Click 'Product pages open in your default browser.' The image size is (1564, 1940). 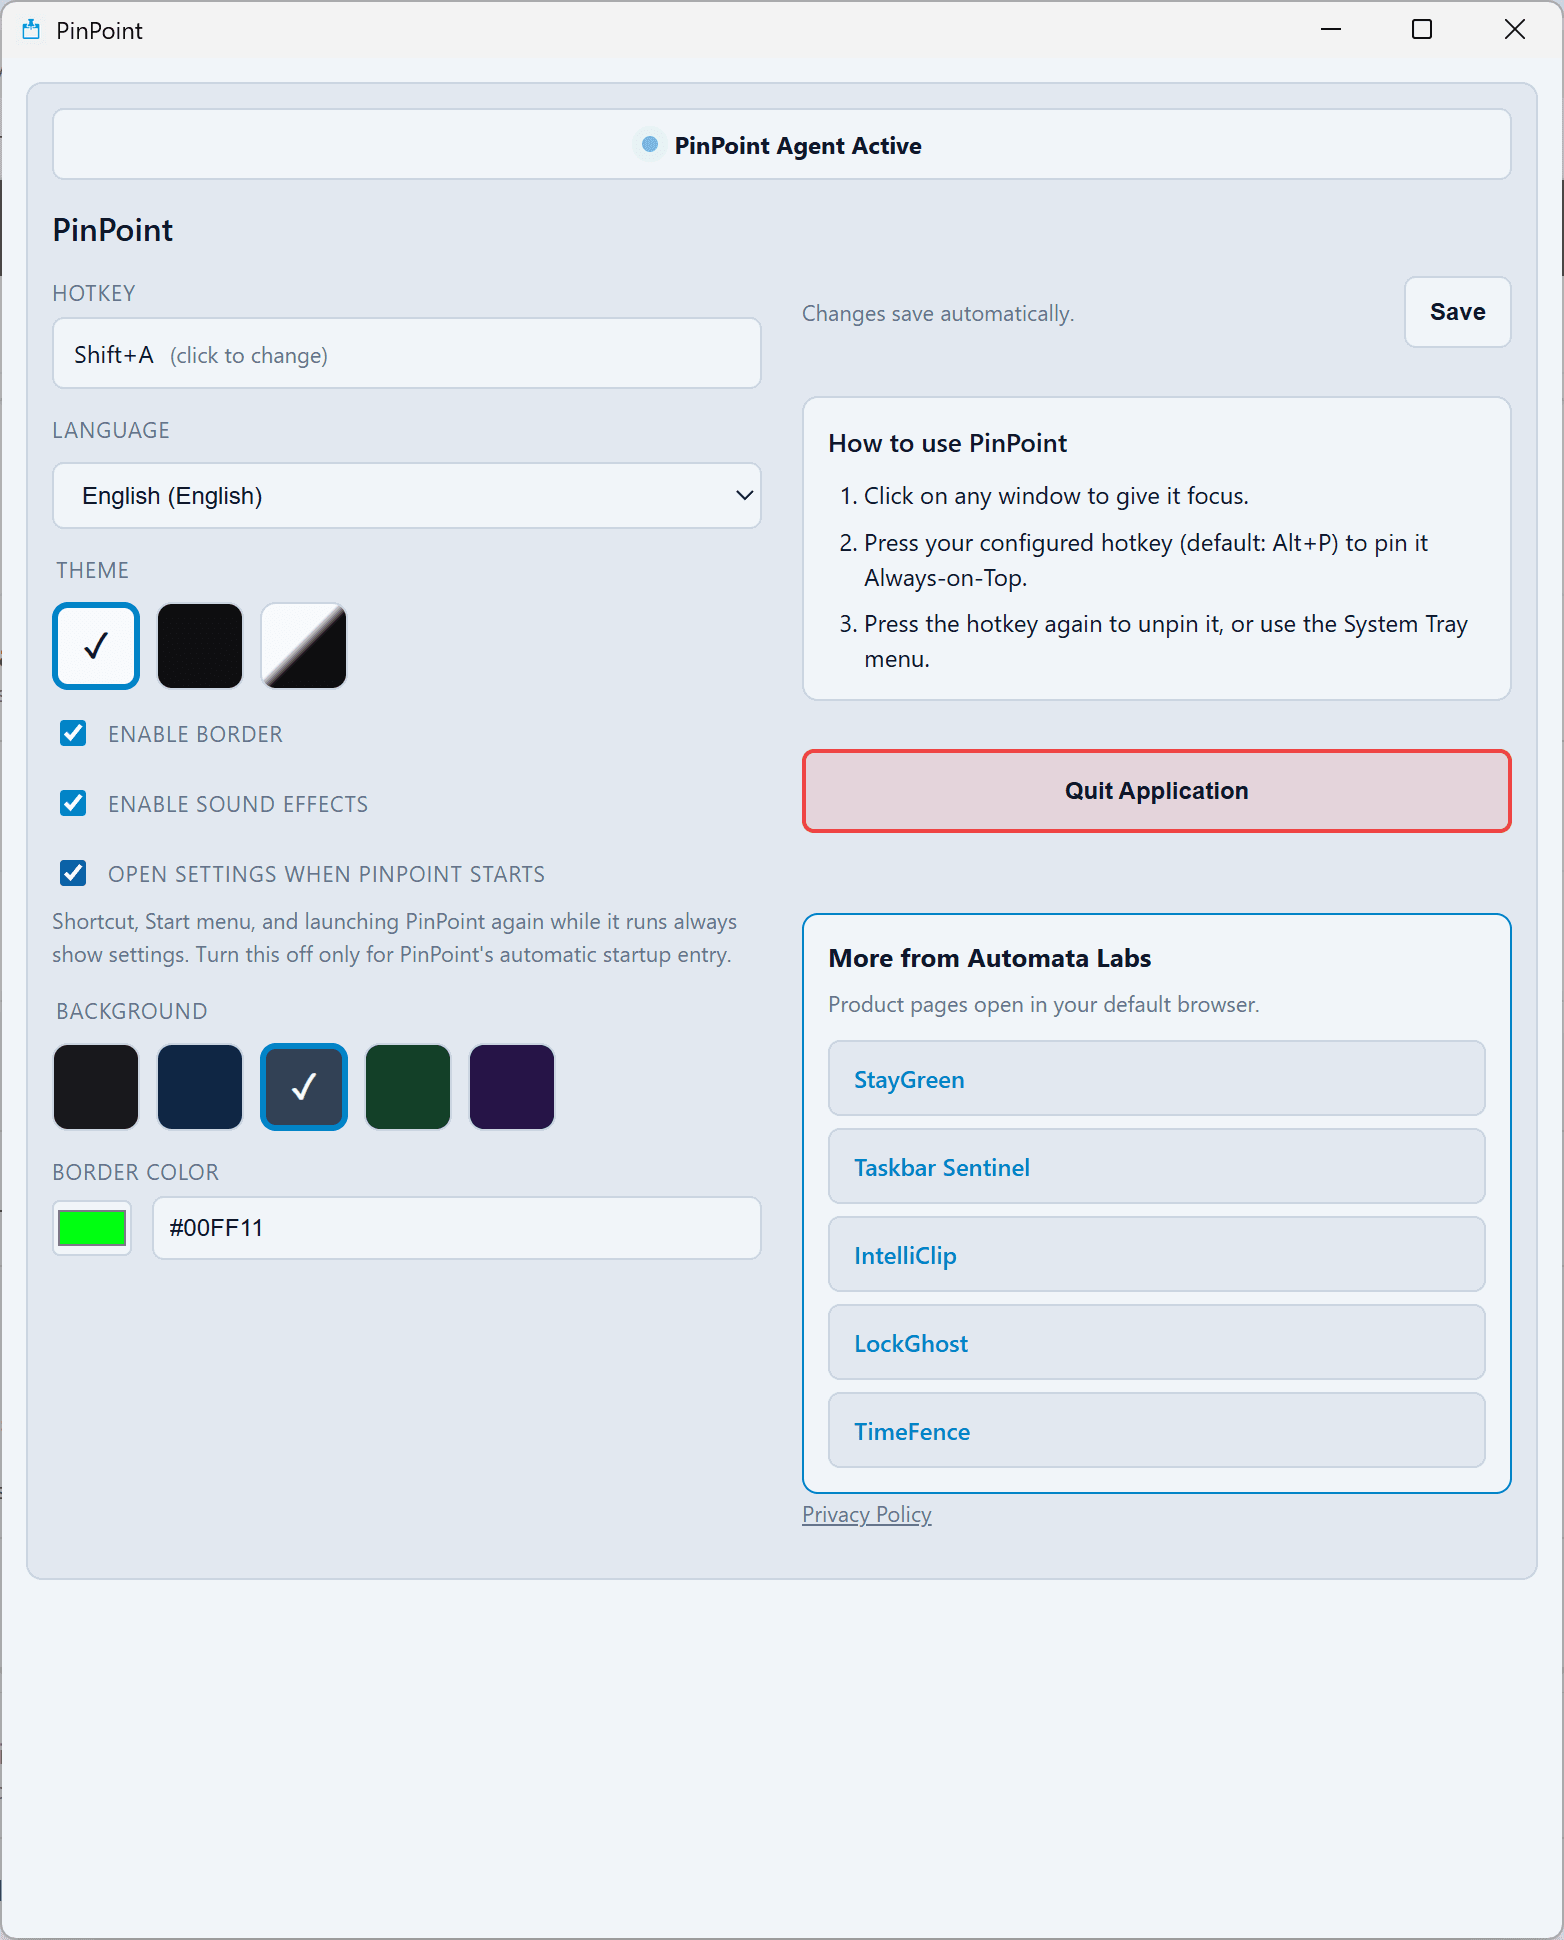(x=1044, y=1005)
